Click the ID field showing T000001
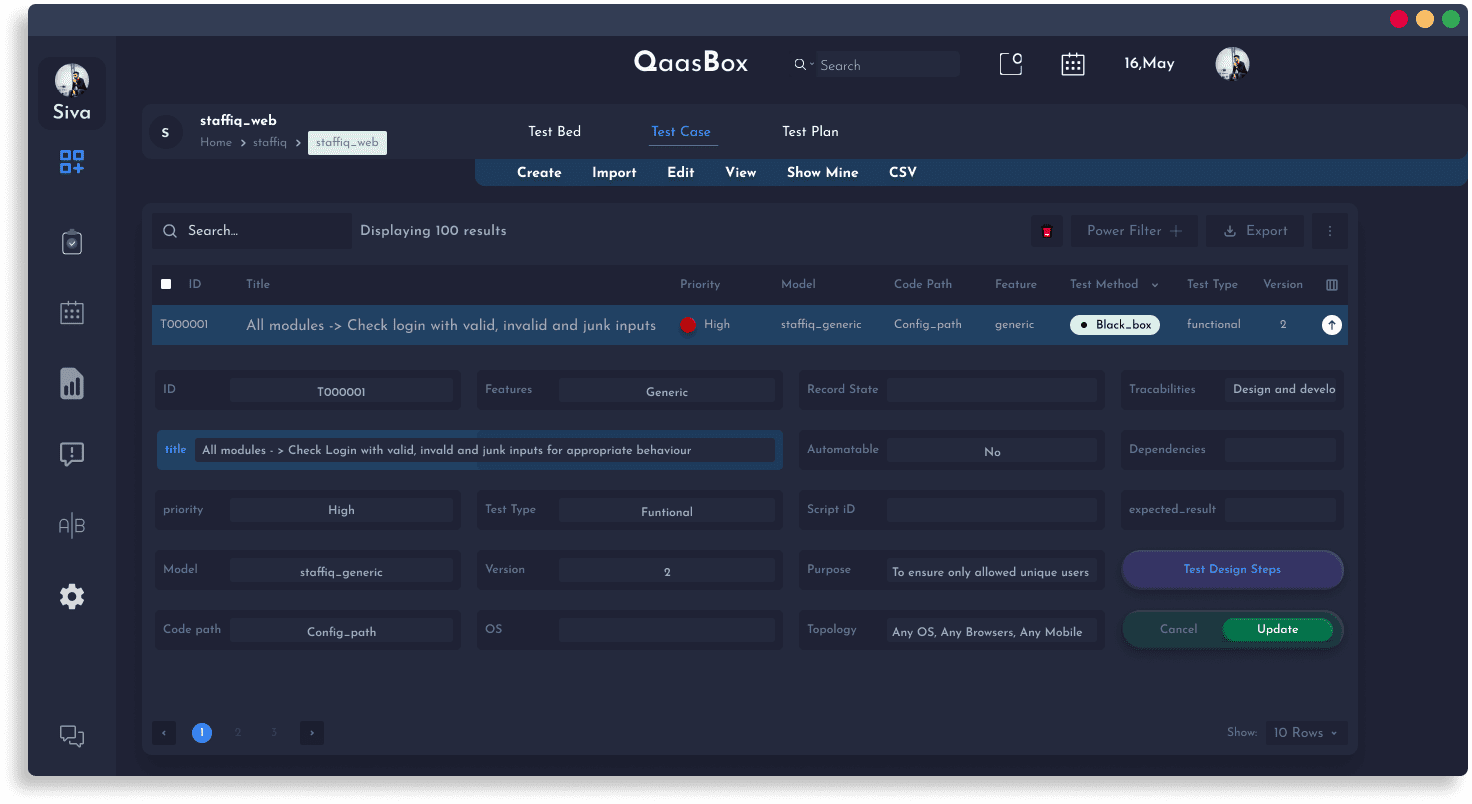 click(x=341, y=391)
